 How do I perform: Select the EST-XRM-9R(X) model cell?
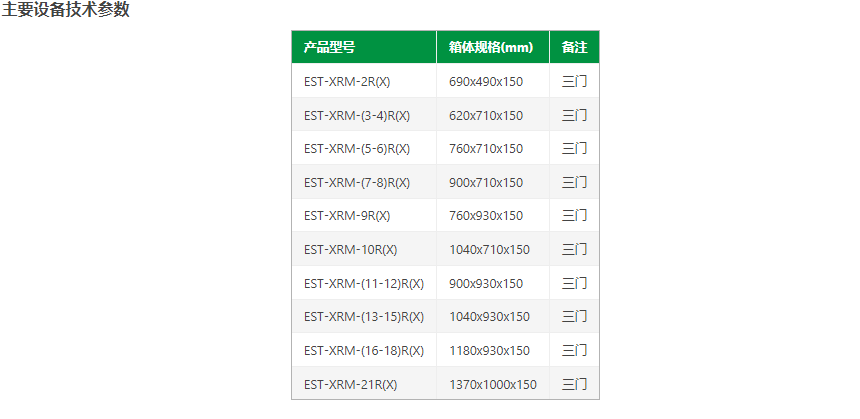coord(347,216)
